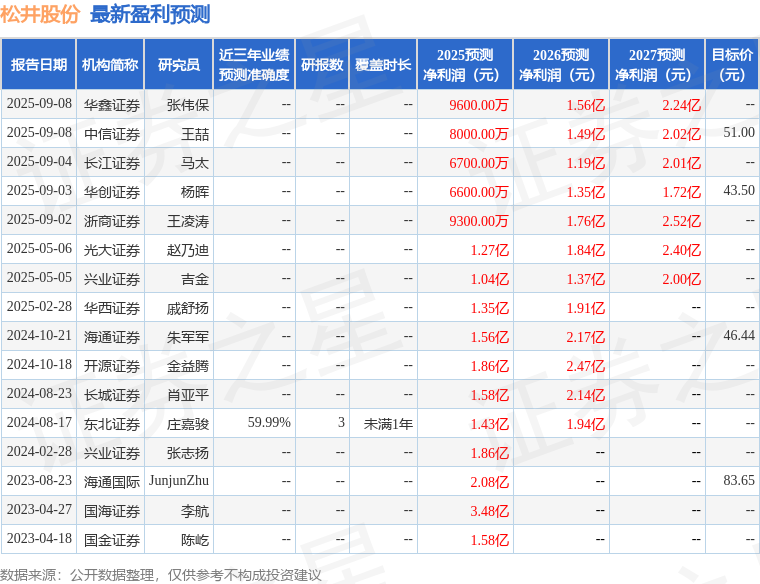Viewport: 760px width, 584px height.
Task: Click researcher 陈屹
Action: (x=195, y=540)
